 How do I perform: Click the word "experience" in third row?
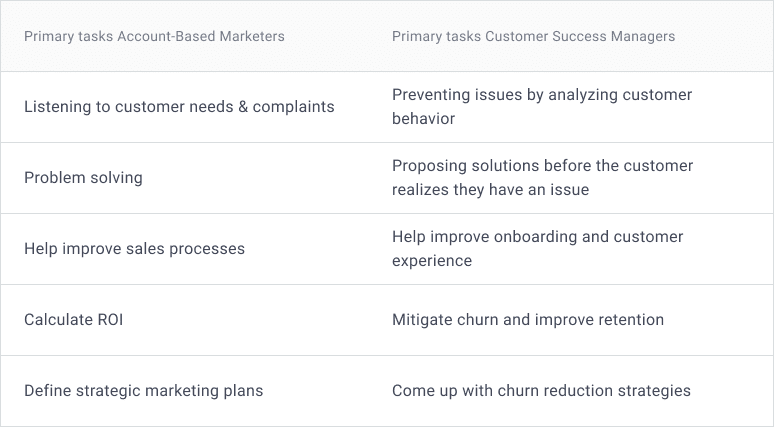(432, 261)
